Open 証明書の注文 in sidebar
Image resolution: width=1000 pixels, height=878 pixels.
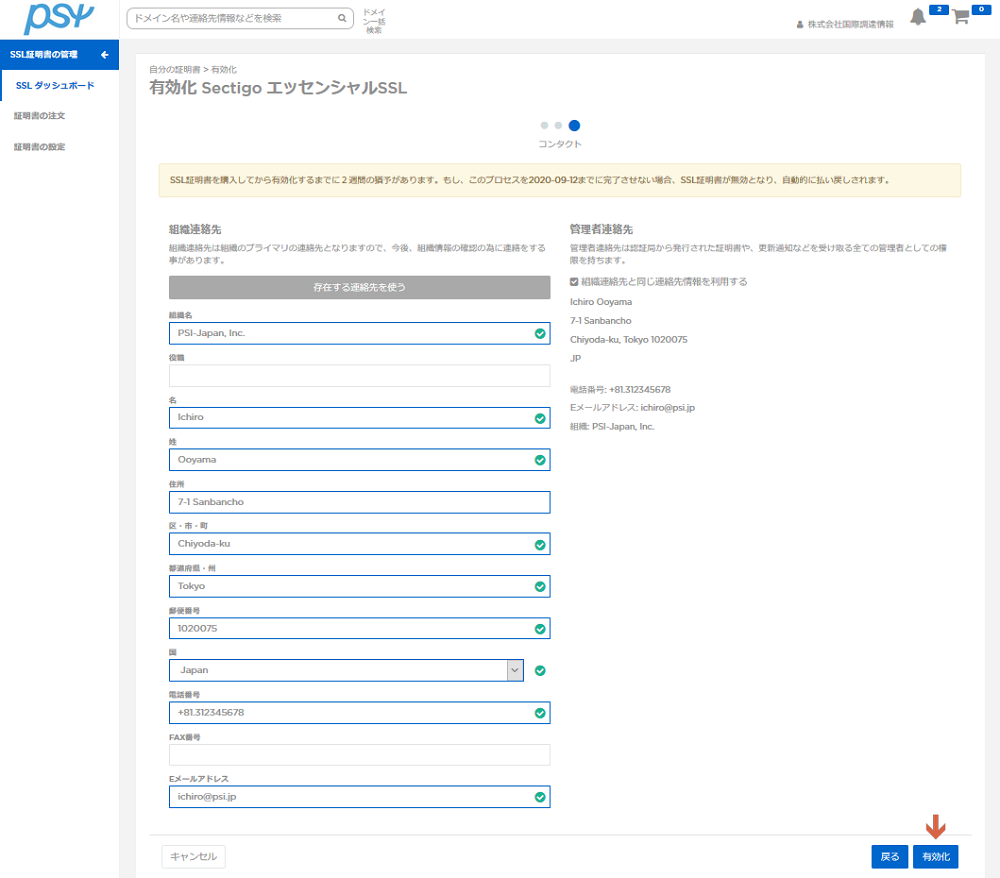(x=40, y=116)
